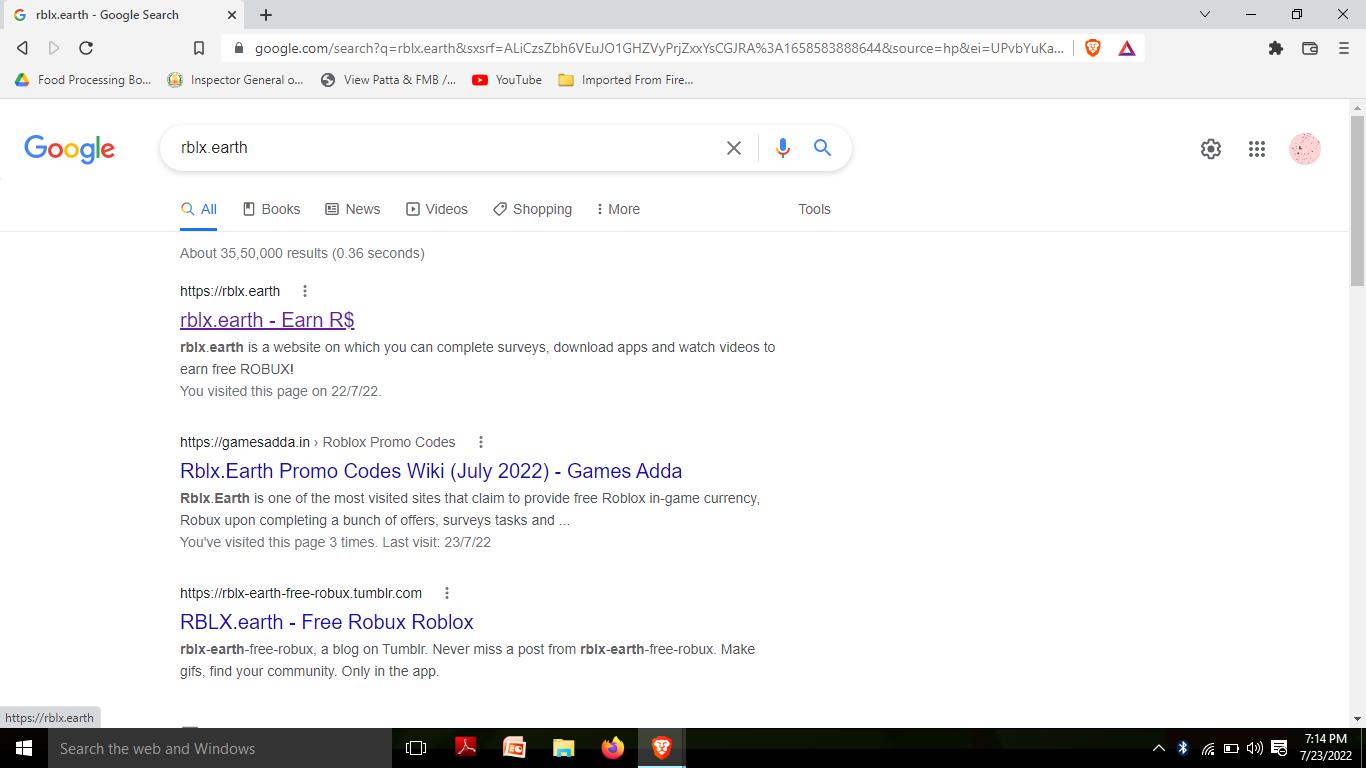This screenshot has width=1366, height=768.
Task: Open options for gamesadda.in result
Action: (x=481, y=442)
